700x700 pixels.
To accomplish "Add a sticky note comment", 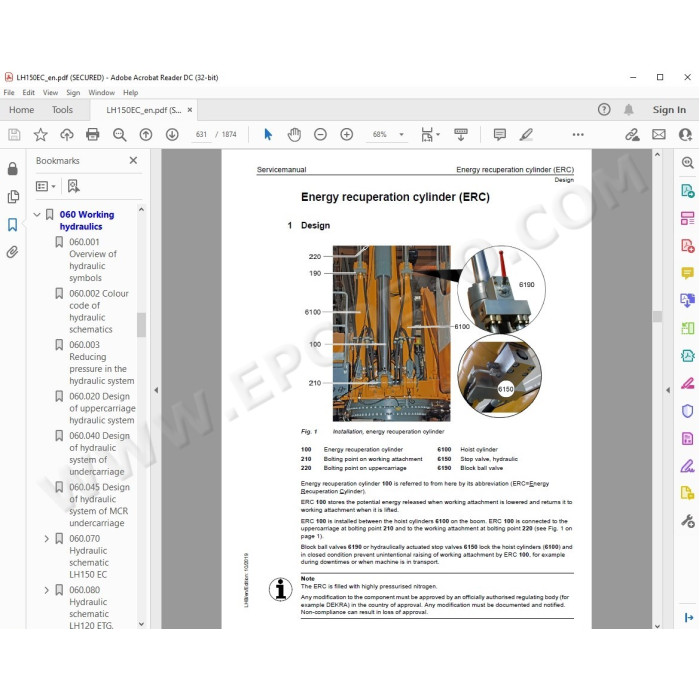I will (500, 134).
